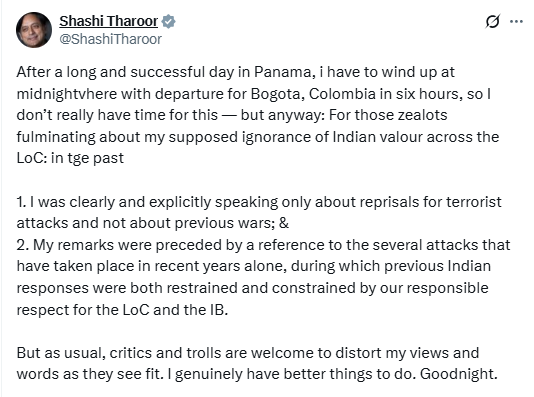Click the @ShashiTharoor handle
The height and width of the screenshot is (397, 534).
pos(110,39)
